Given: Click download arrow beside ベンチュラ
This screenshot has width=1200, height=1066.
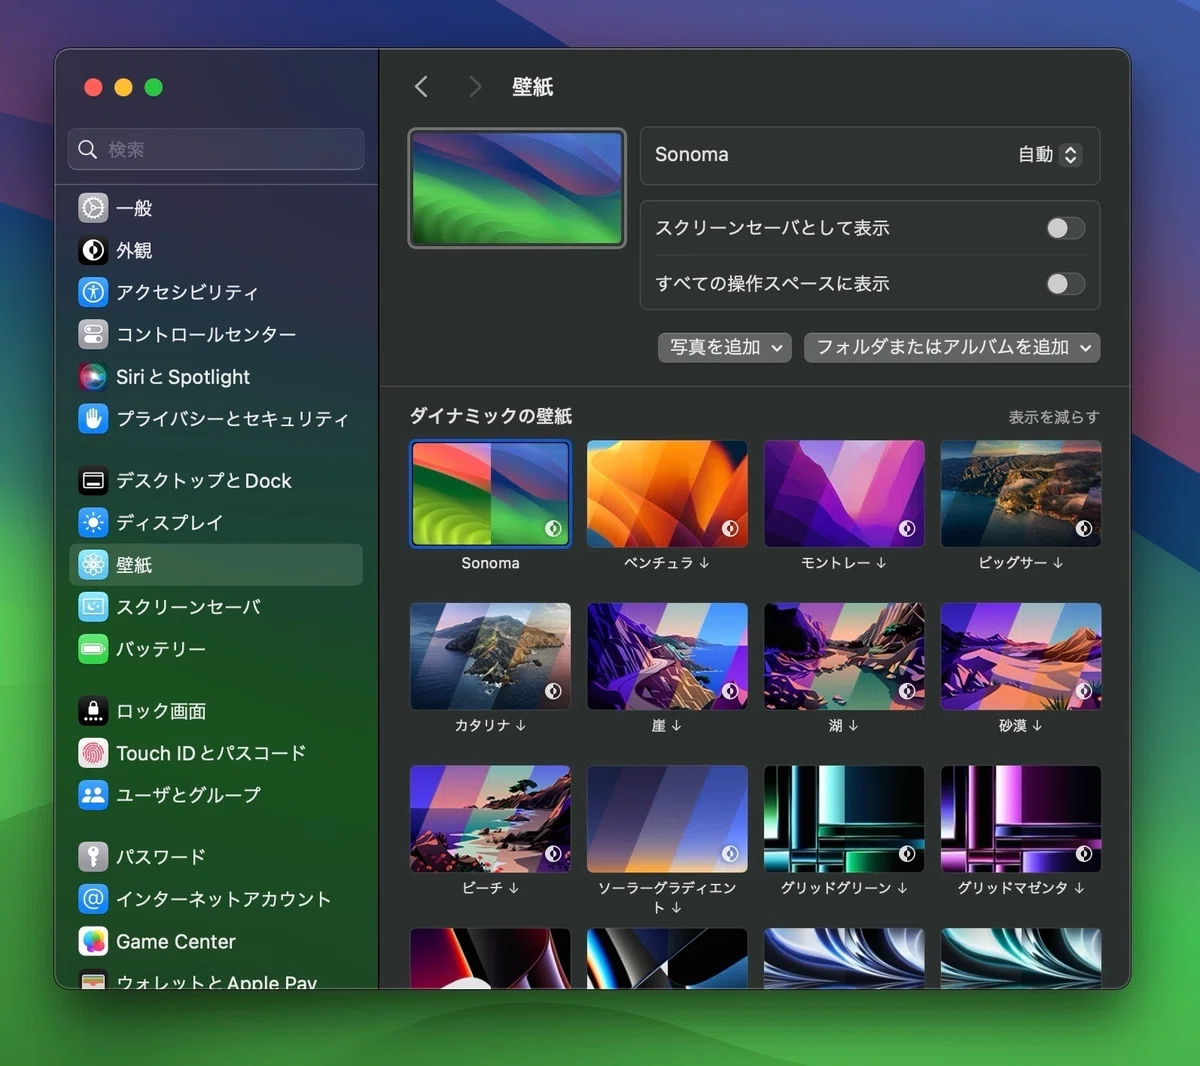Looking at the screenshot, I should pyautogui.click(x=704, y=563).
